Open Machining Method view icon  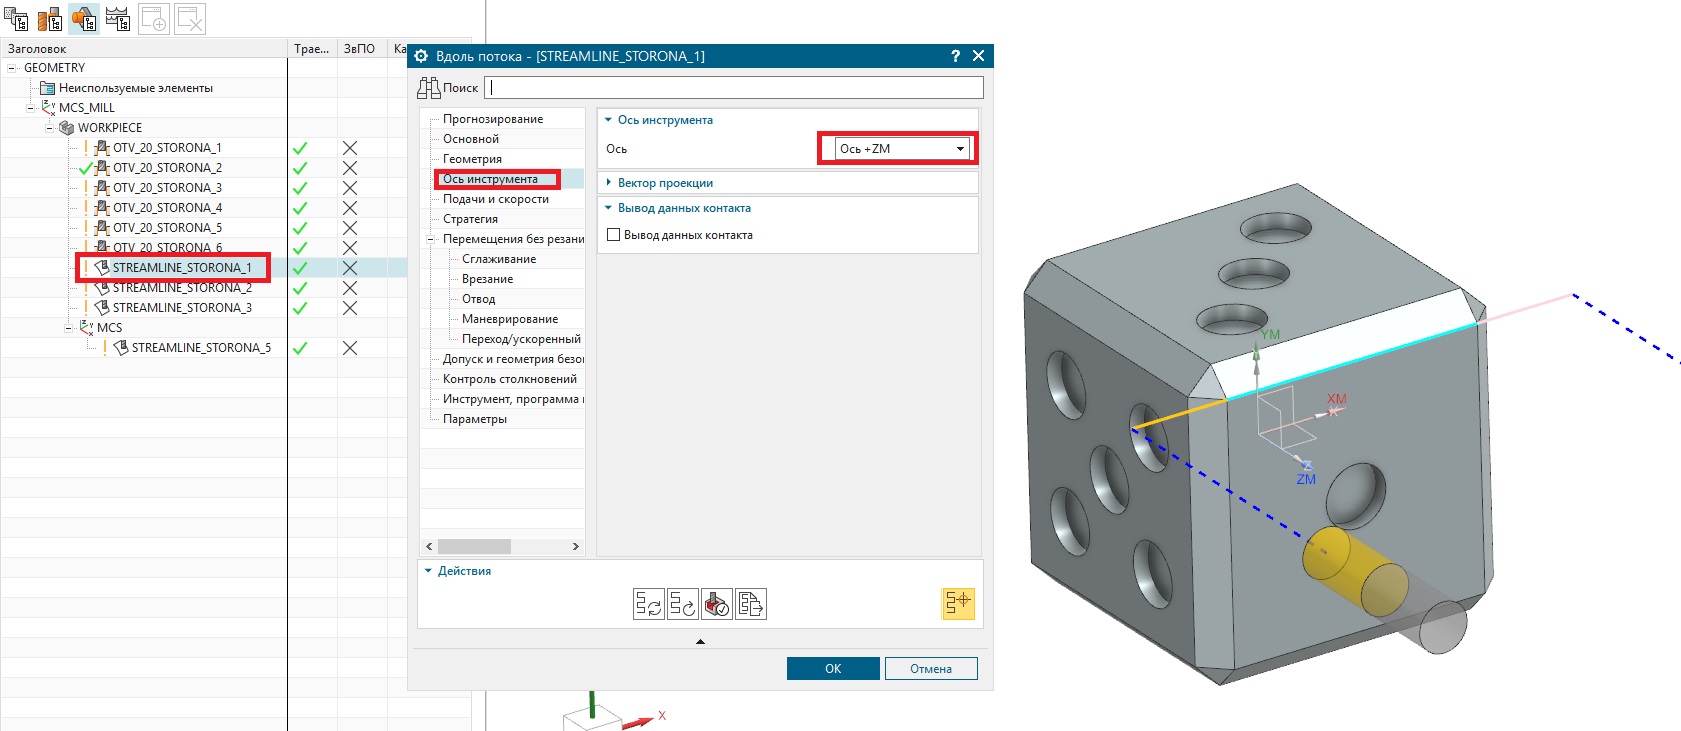(118, 19)
